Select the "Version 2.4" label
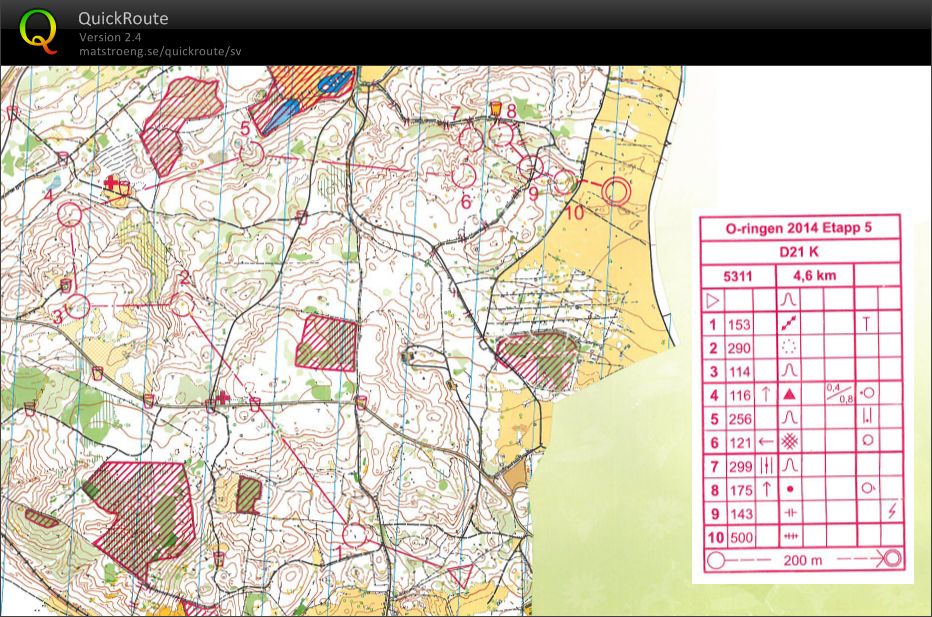The height and width of the screenshot is (617, 932). (x=110, y=37)
